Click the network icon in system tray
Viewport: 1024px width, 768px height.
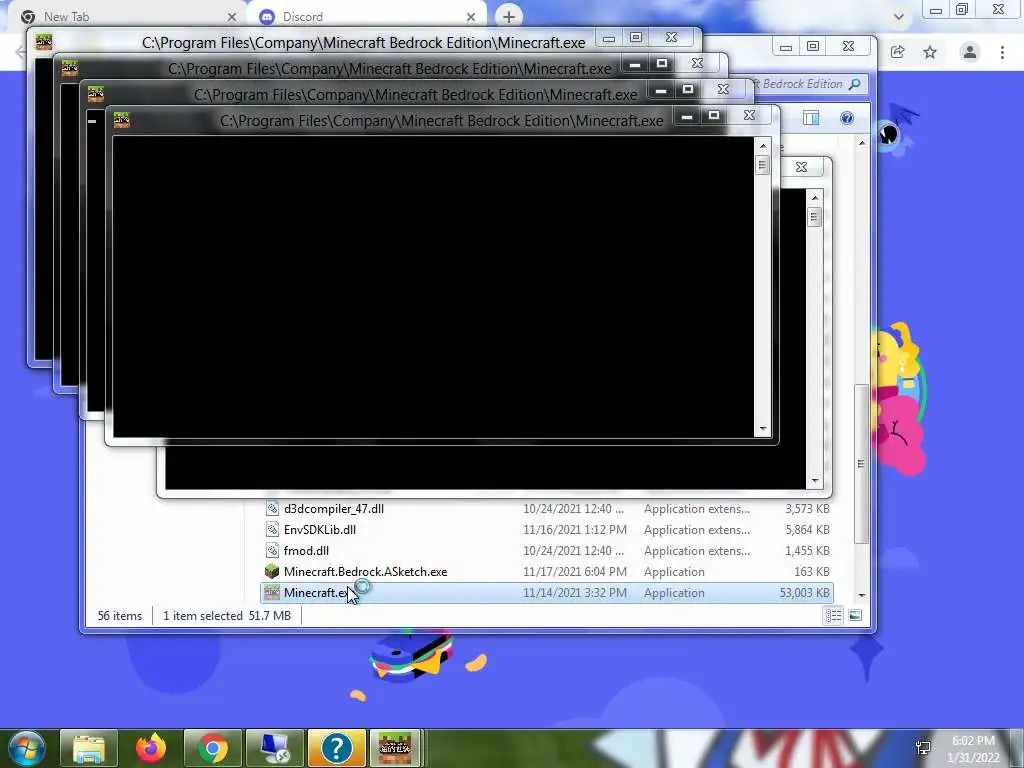[923, 748]
